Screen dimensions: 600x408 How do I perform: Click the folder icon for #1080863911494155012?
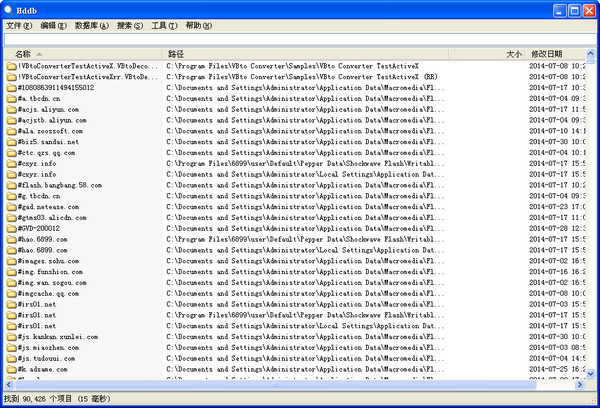11,88
